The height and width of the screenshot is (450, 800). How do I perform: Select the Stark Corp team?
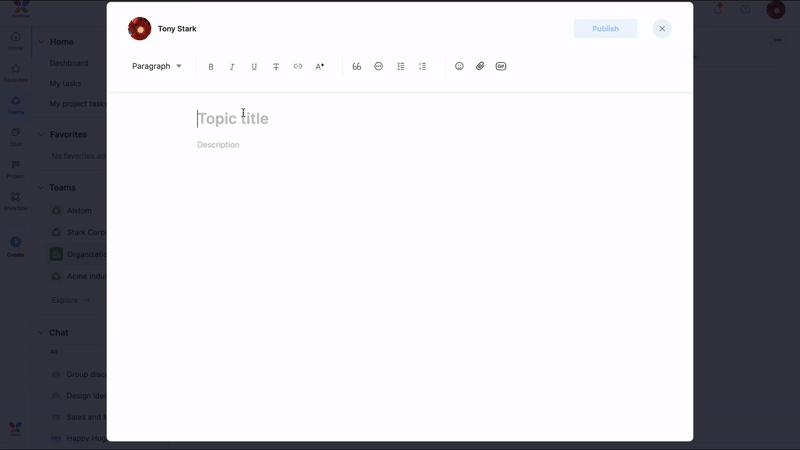coord(79,232)
